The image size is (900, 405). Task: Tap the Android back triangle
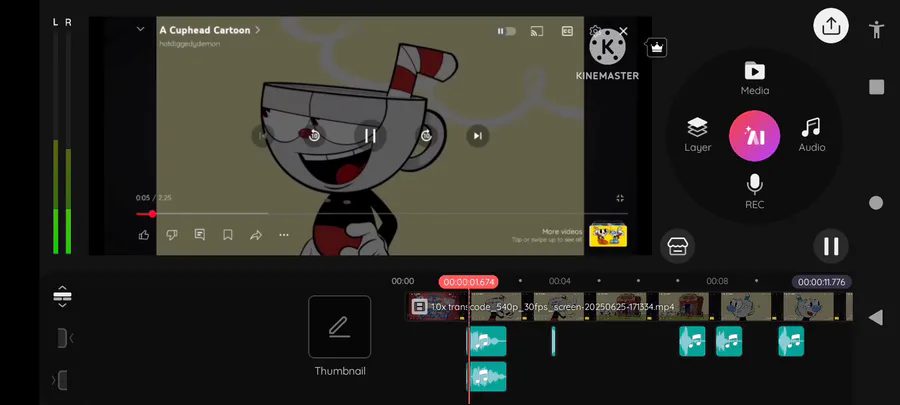(x=875, y=317)
